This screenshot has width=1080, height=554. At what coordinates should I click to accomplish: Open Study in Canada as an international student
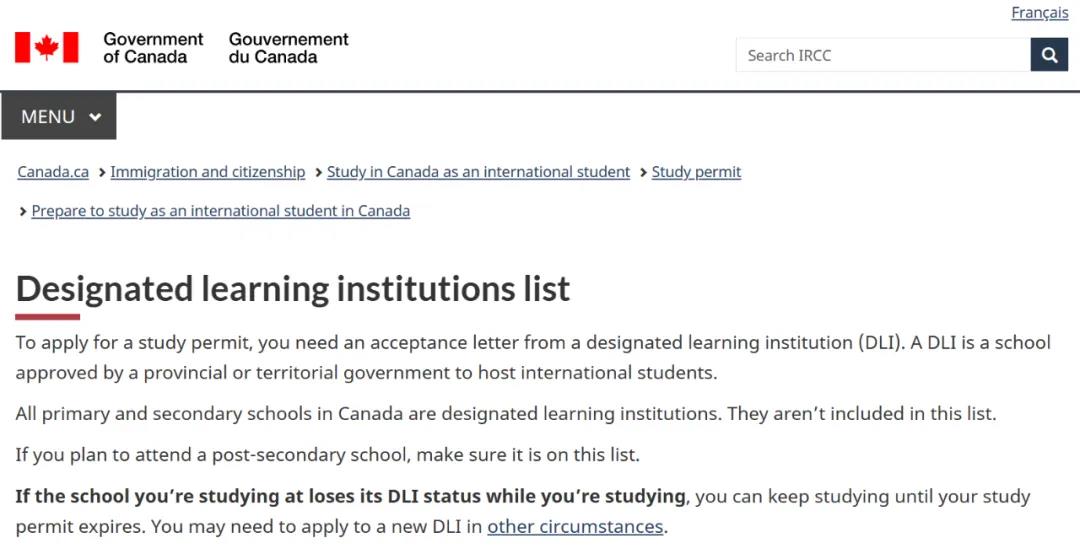tap(478, 172)
